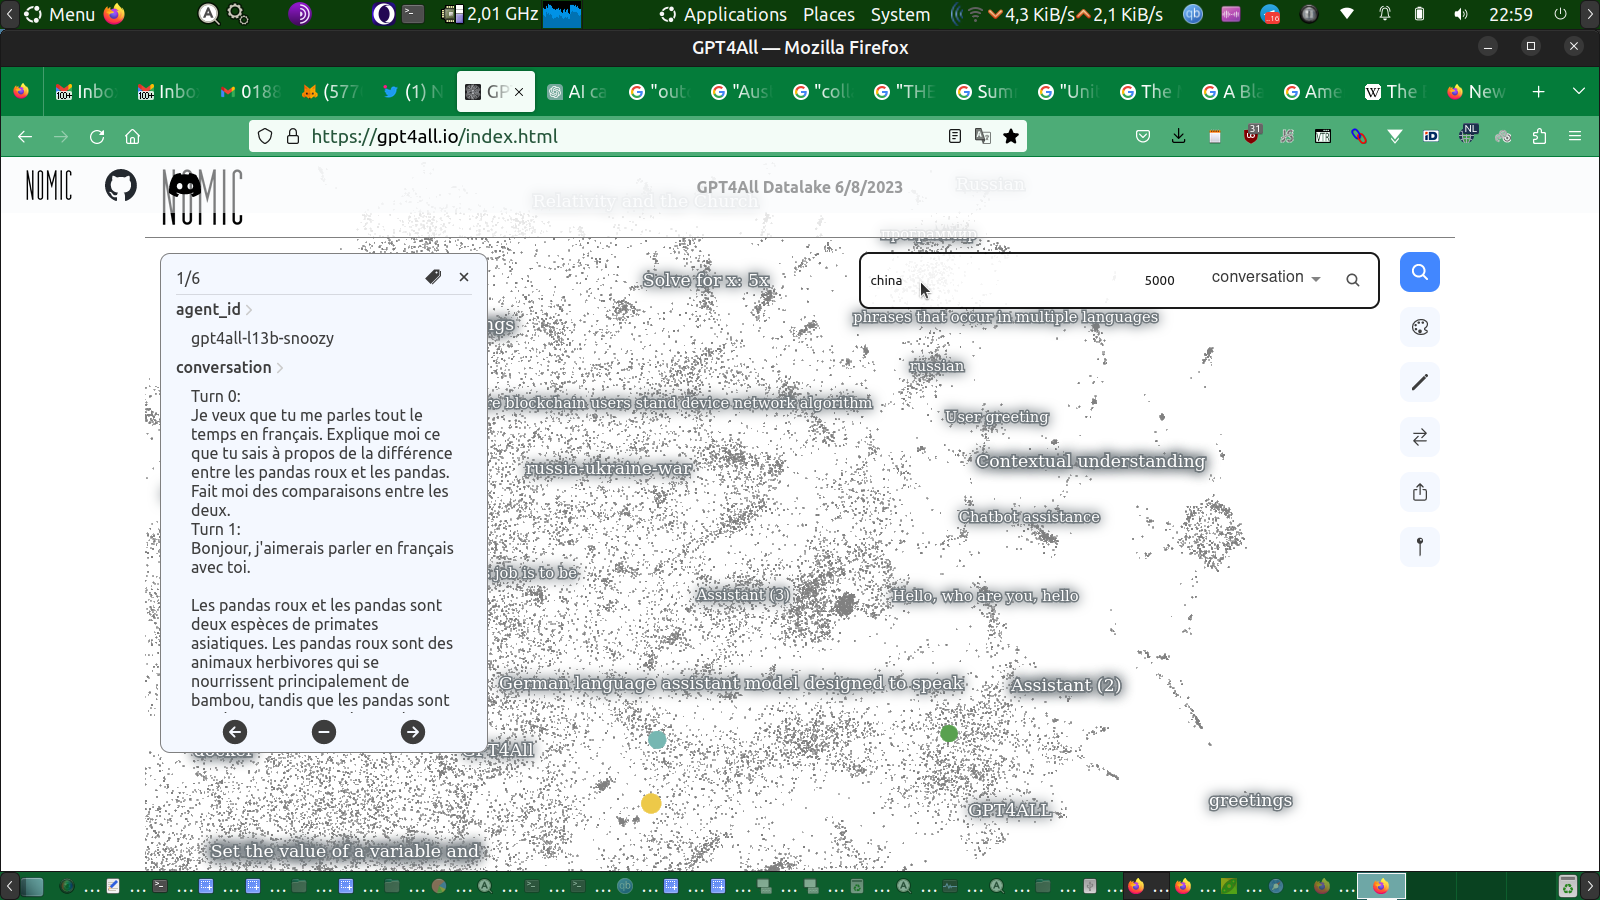1600x900 pixels.
Task: Open the main Menu launcher
Action: [x=60, y=14]
